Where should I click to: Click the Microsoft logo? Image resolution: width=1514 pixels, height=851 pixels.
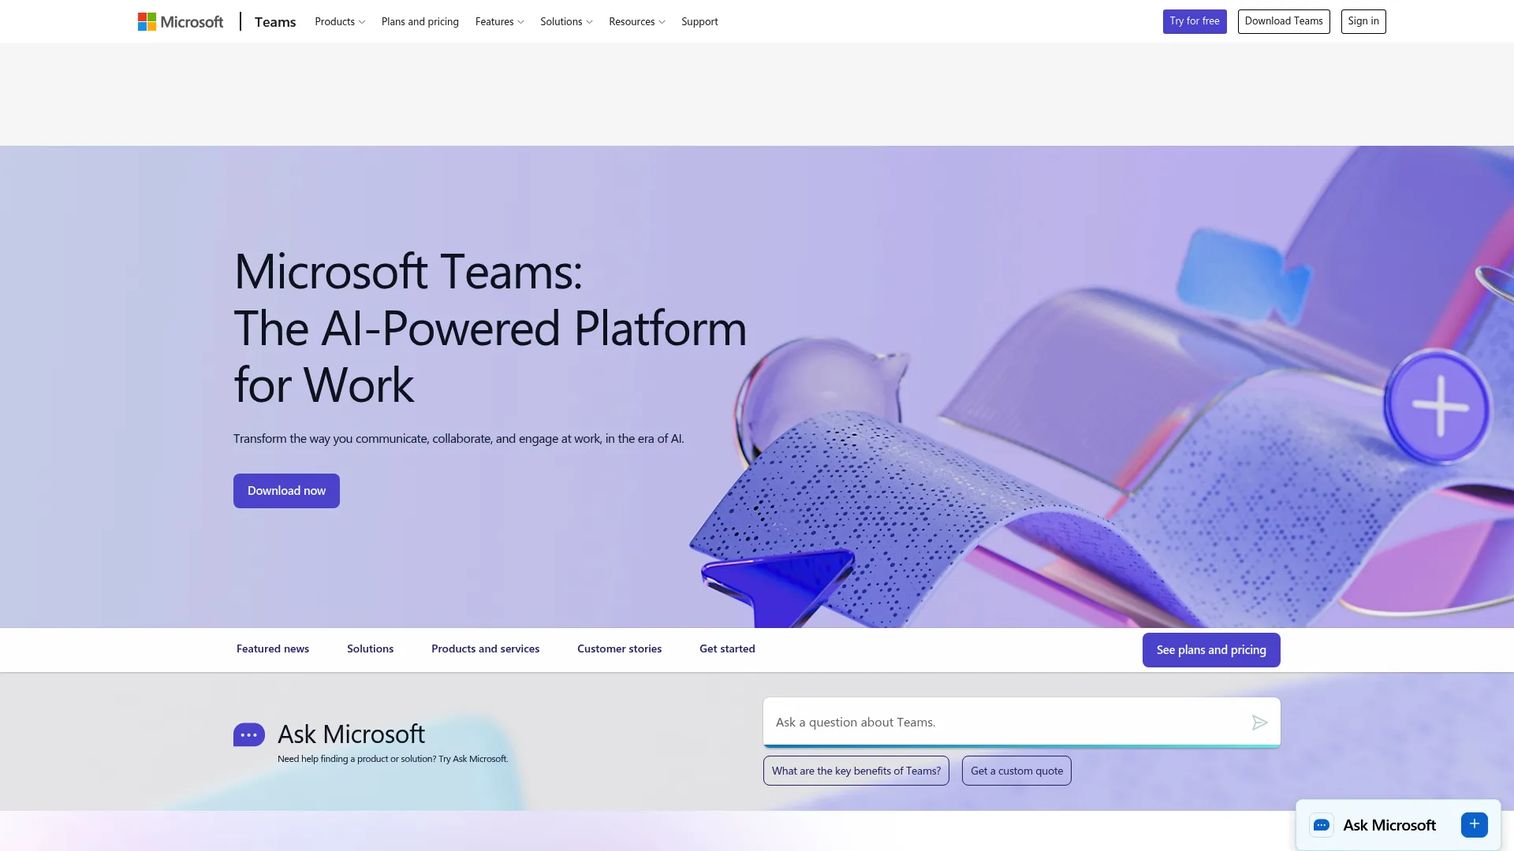[x=181, y=21]
